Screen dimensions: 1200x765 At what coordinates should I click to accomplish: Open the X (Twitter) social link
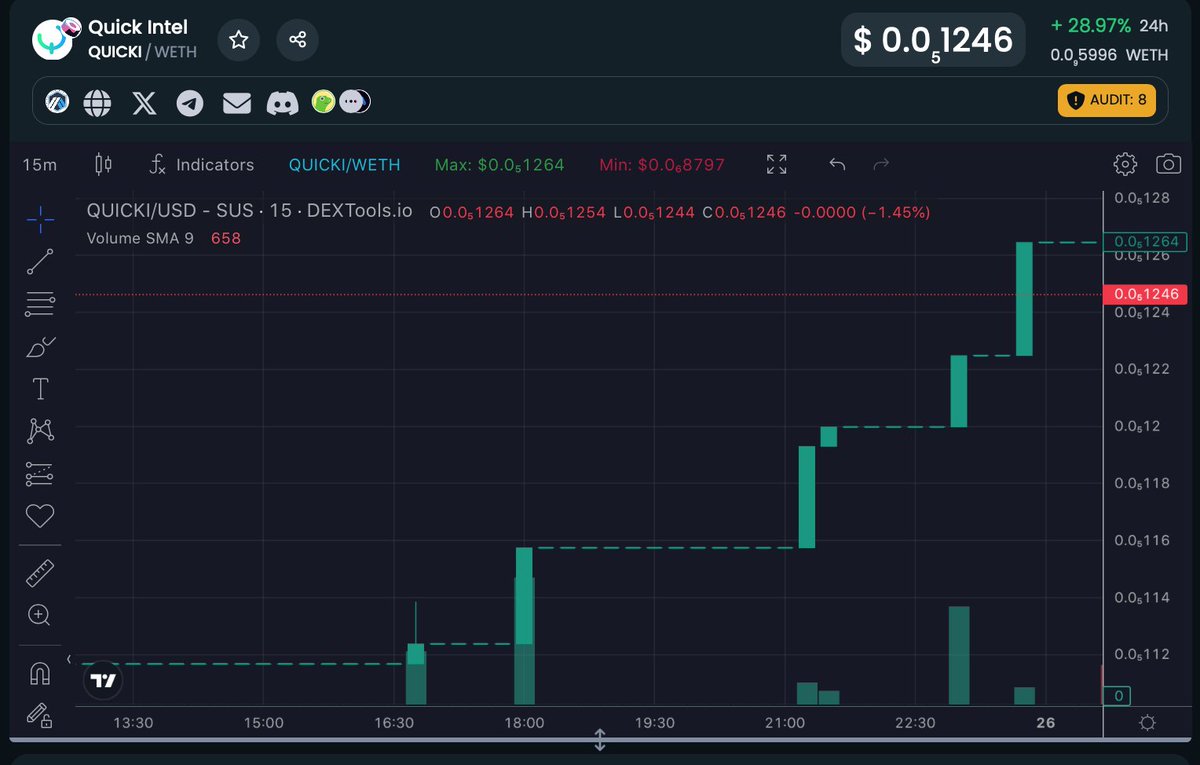144,102
